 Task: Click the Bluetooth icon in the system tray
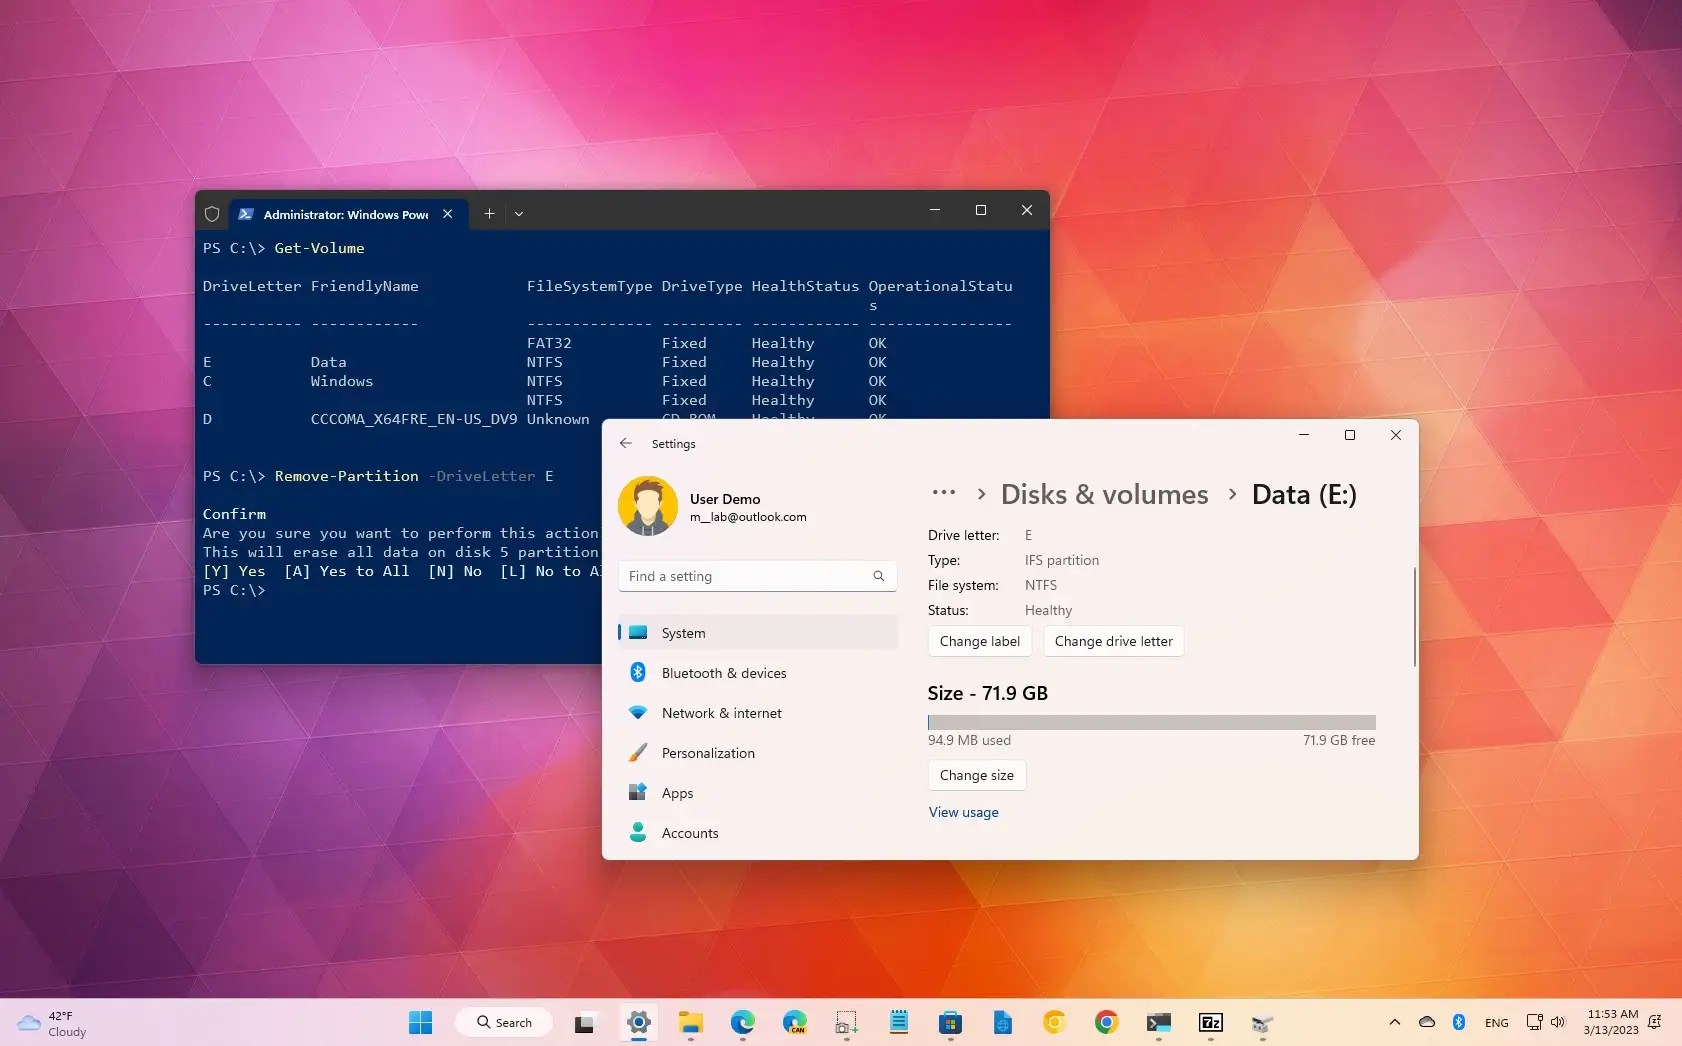pos(1459,1022)
